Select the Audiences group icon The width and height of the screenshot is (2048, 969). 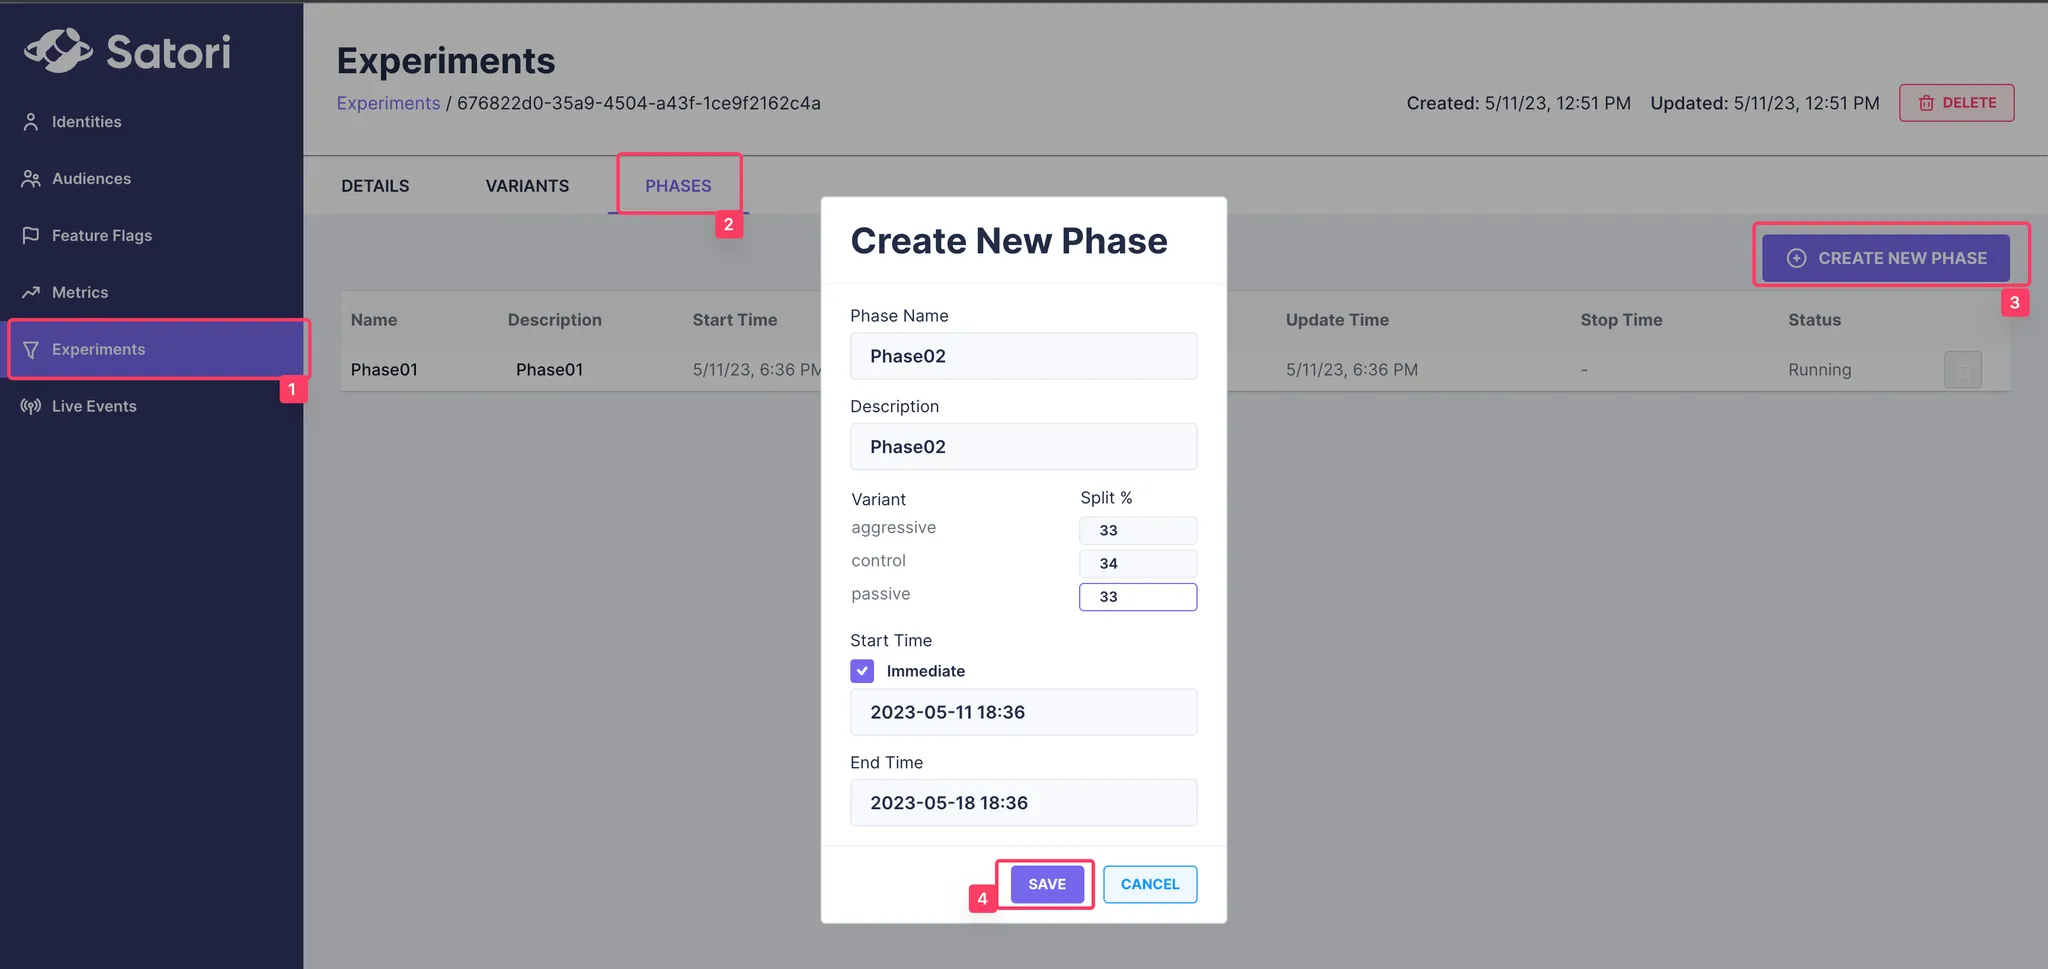pos(31,179)
